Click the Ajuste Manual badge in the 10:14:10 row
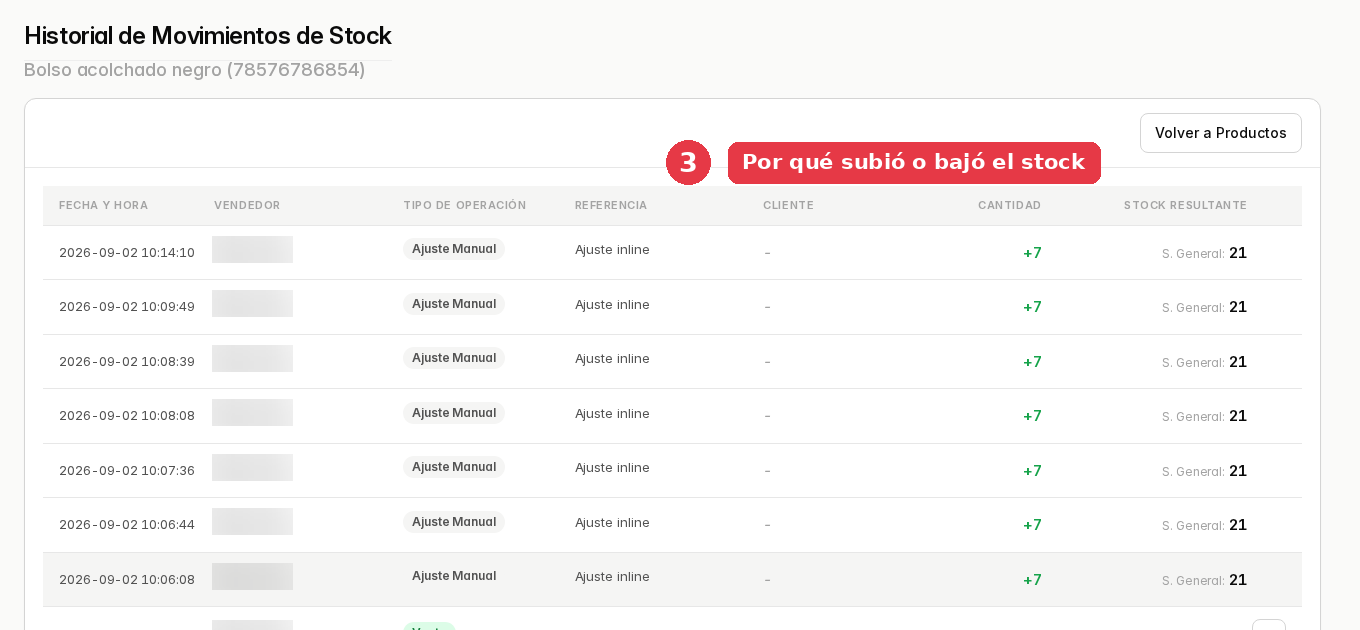The image size is (1360, 630). (x=454, y=249)
